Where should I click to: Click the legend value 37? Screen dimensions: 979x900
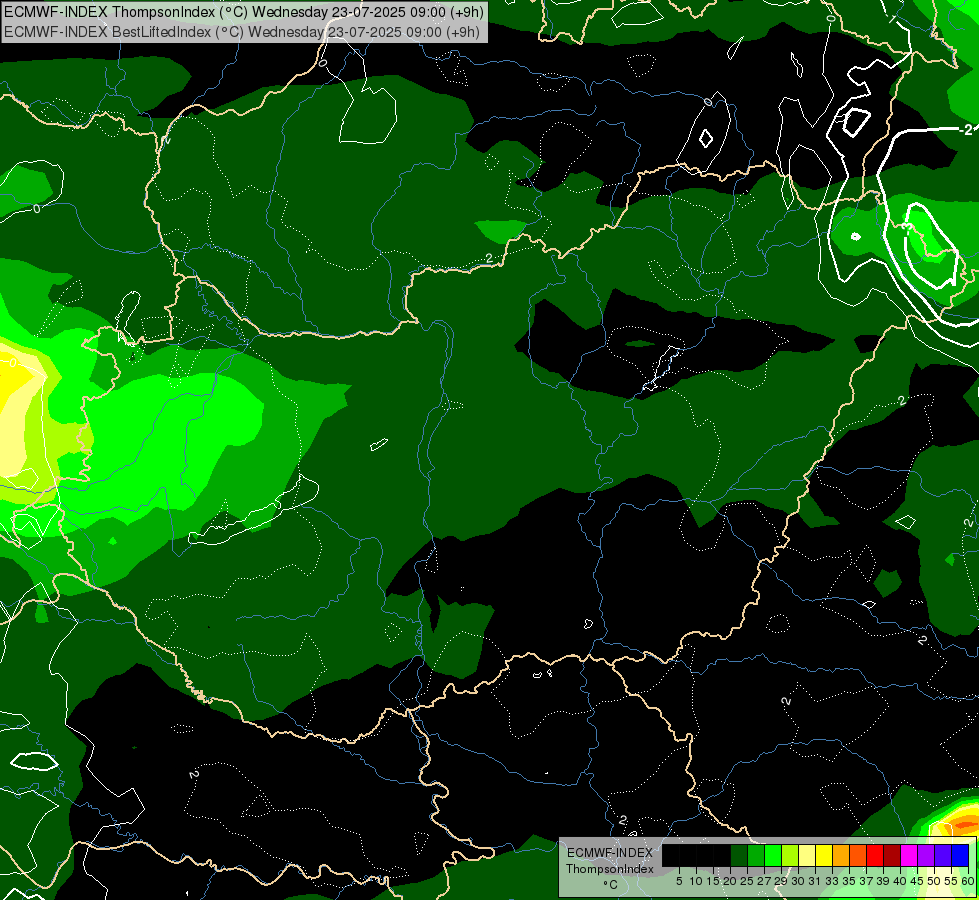click(866, 881)
